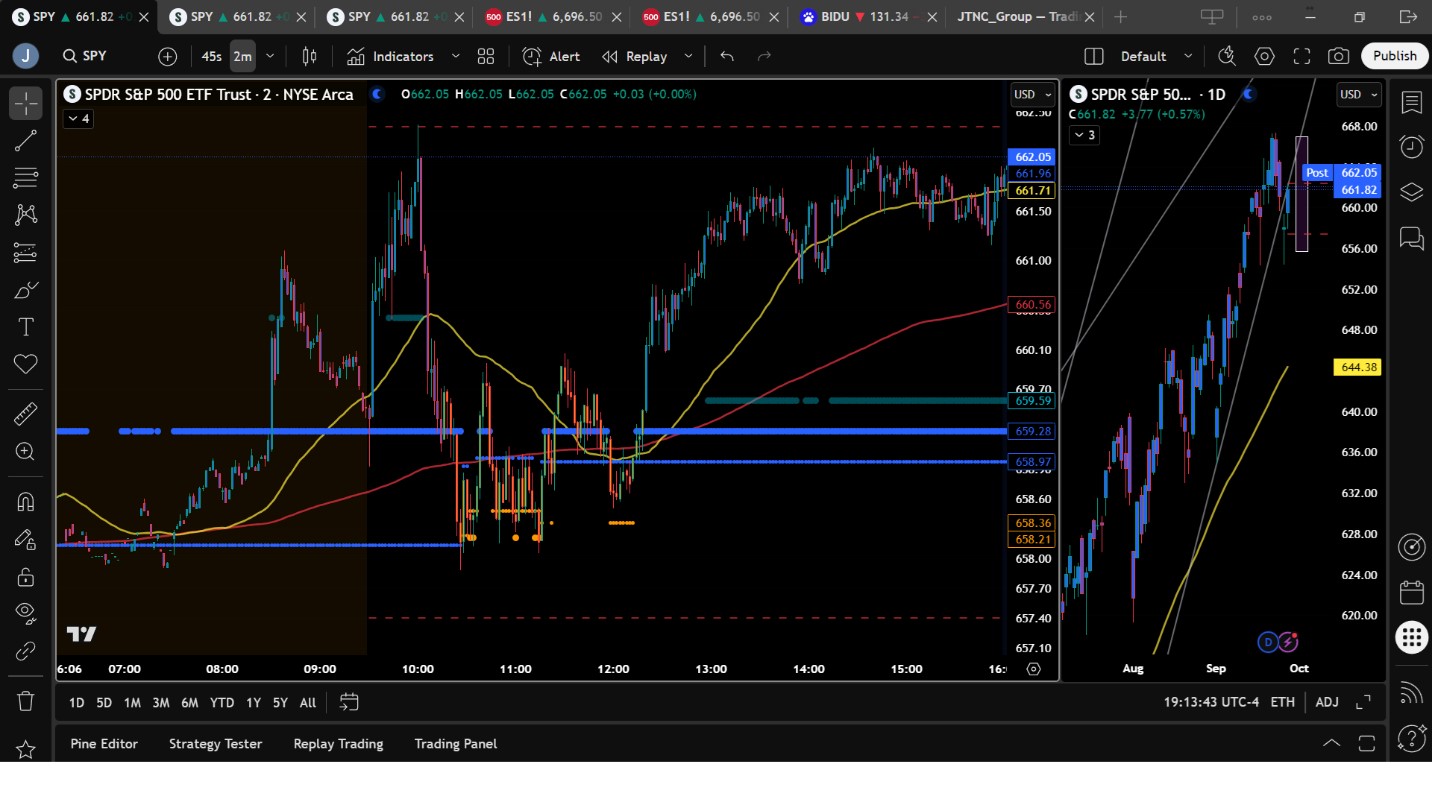
Task: Open the indicator templates grid icon
Action: pyautogui.click(x=486, y=56)
